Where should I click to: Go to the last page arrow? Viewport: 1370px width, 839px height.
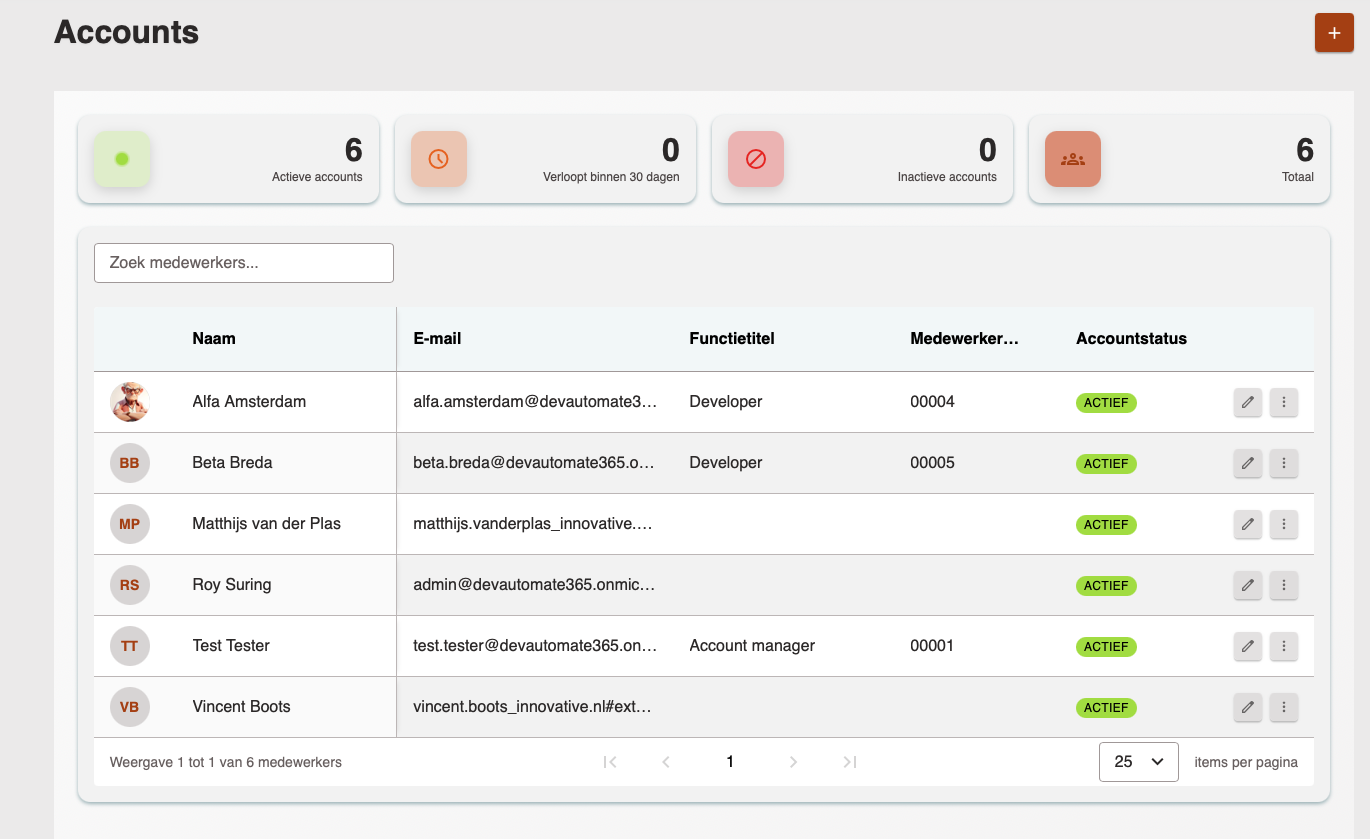[x=849, y=762]
